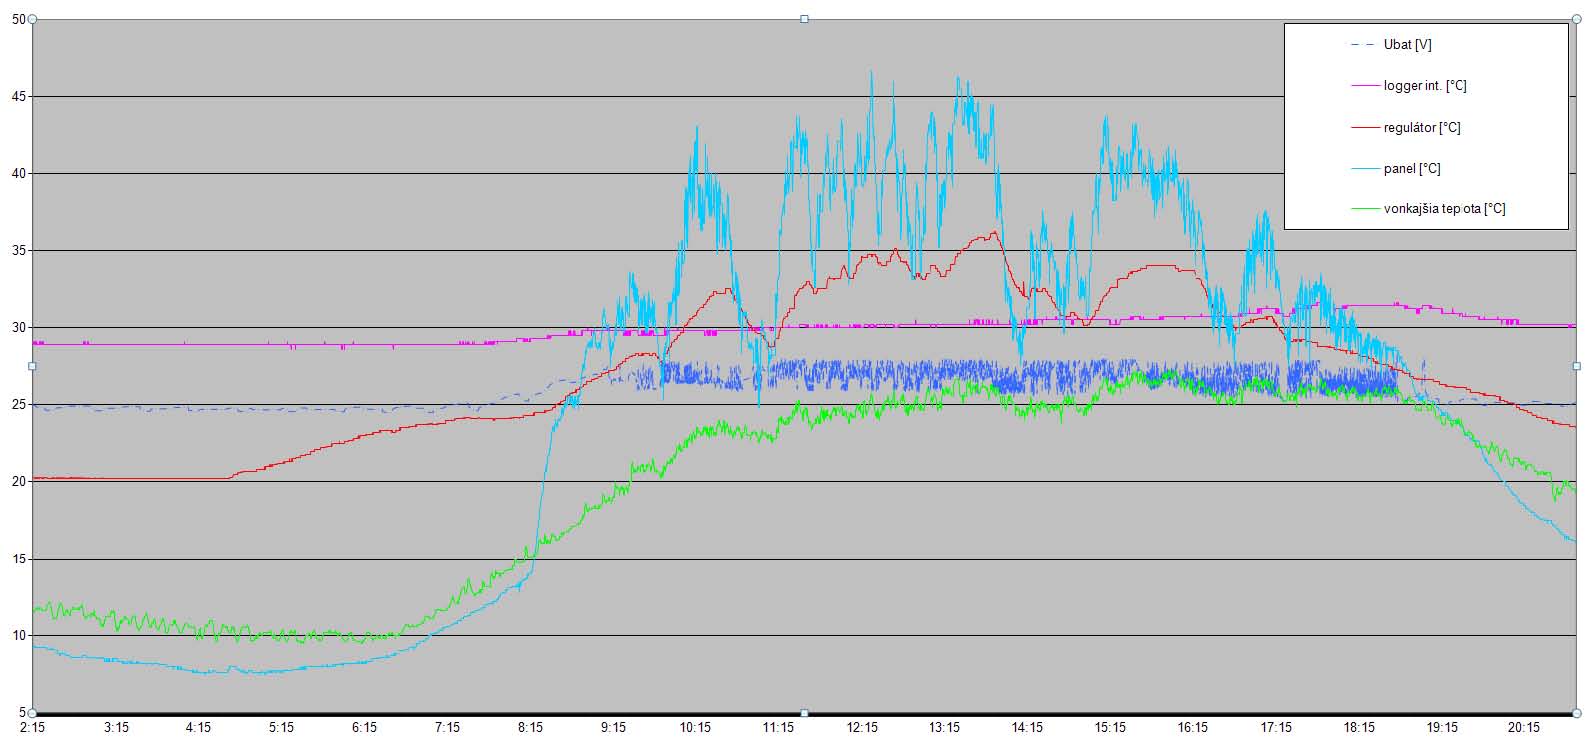Click the '13:15' time-axis label
1594x747 pixels.
[945, 728]
